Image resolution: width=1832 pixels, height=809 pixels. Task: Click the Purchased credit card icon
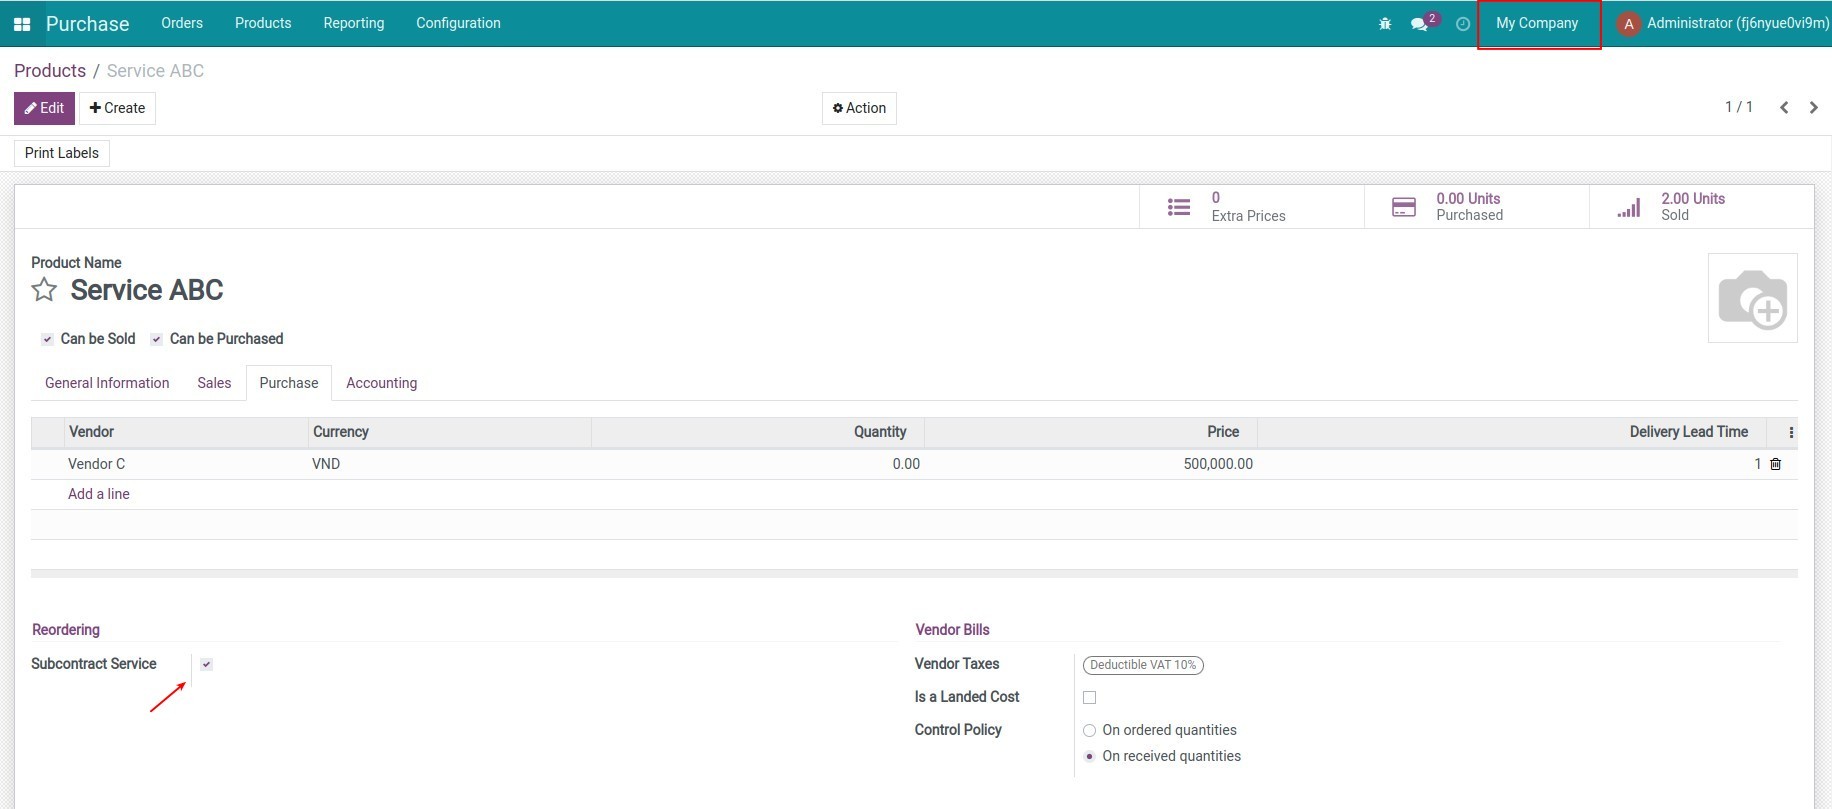coord(1404,207)
